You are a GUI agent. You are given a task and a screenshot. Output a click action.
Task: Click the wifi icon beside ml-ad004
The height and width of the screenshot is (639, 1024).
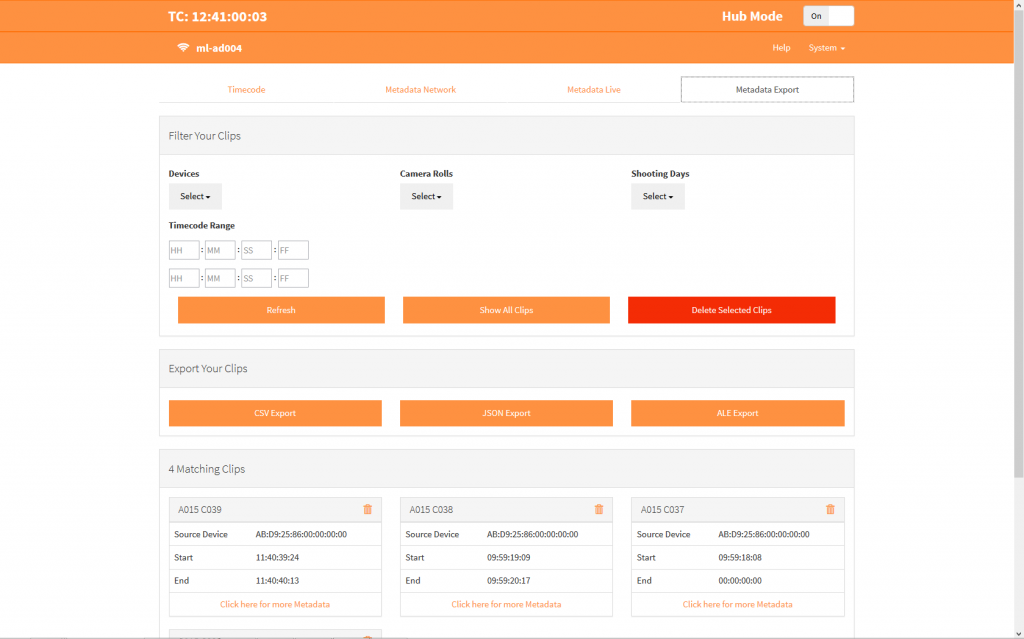(x=183, y=48)
